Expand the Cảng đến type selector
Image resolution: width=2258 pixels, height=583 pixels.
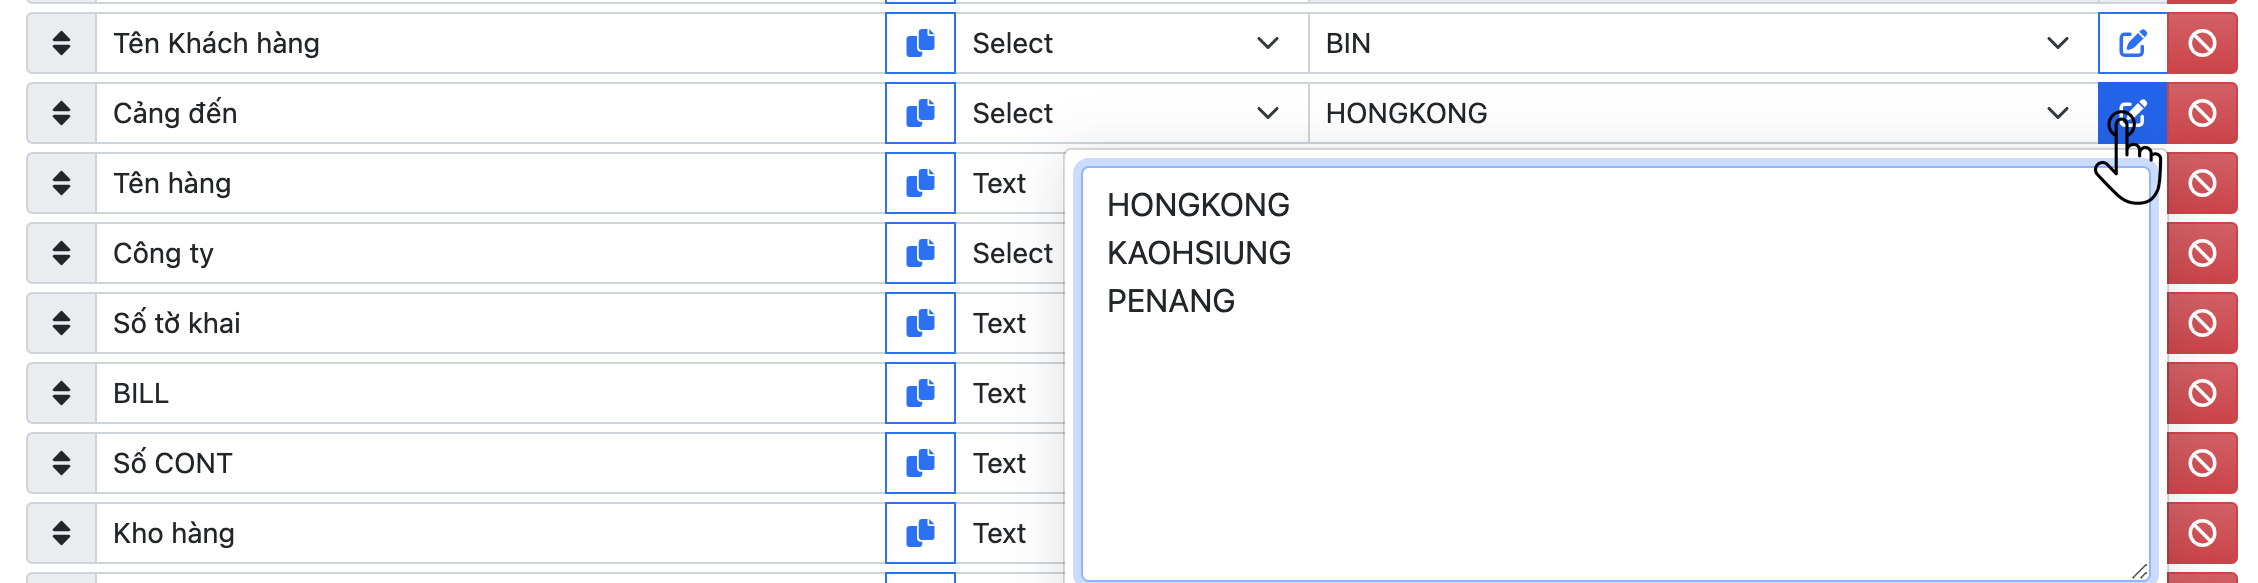(1130, 113)
